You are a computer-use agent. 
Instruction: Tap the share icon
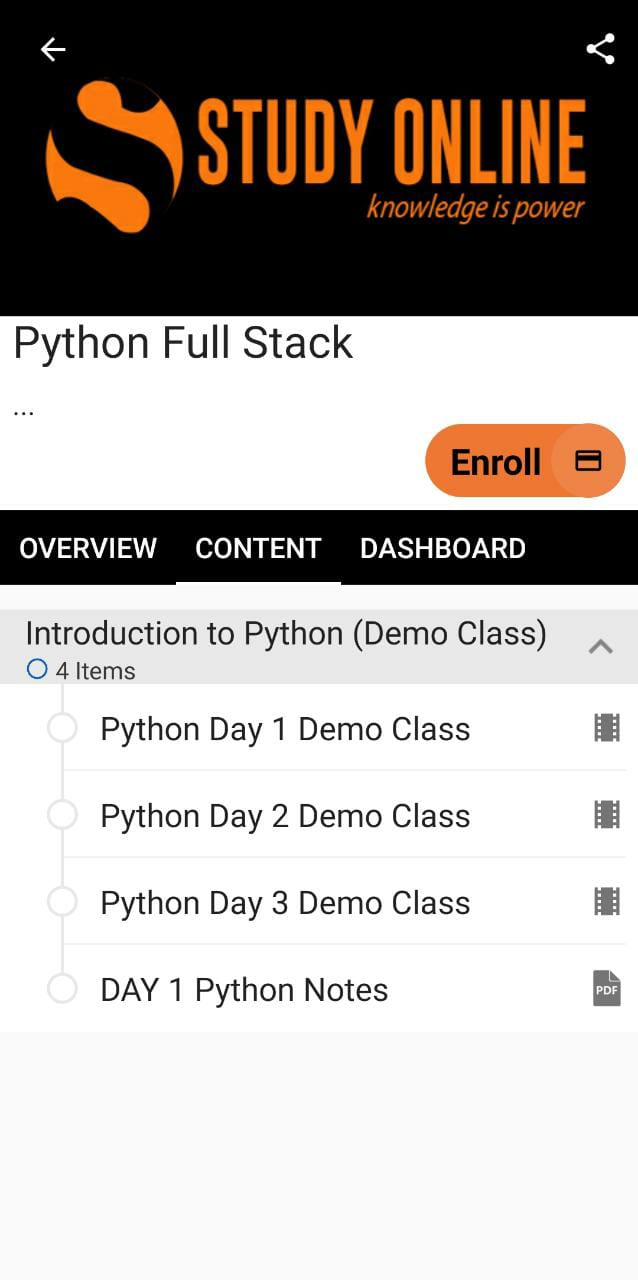click(600, 49)
